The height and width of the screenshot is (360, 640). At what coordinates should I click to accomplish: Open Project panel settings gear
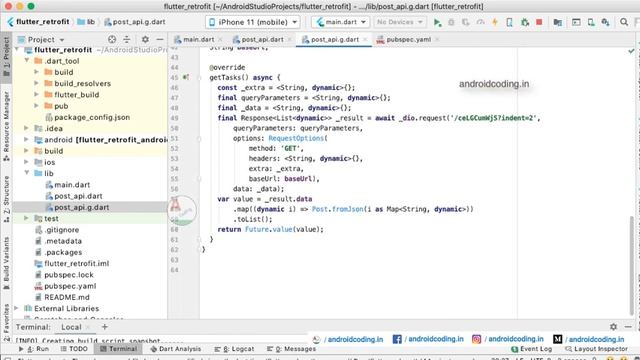(145, 39)
